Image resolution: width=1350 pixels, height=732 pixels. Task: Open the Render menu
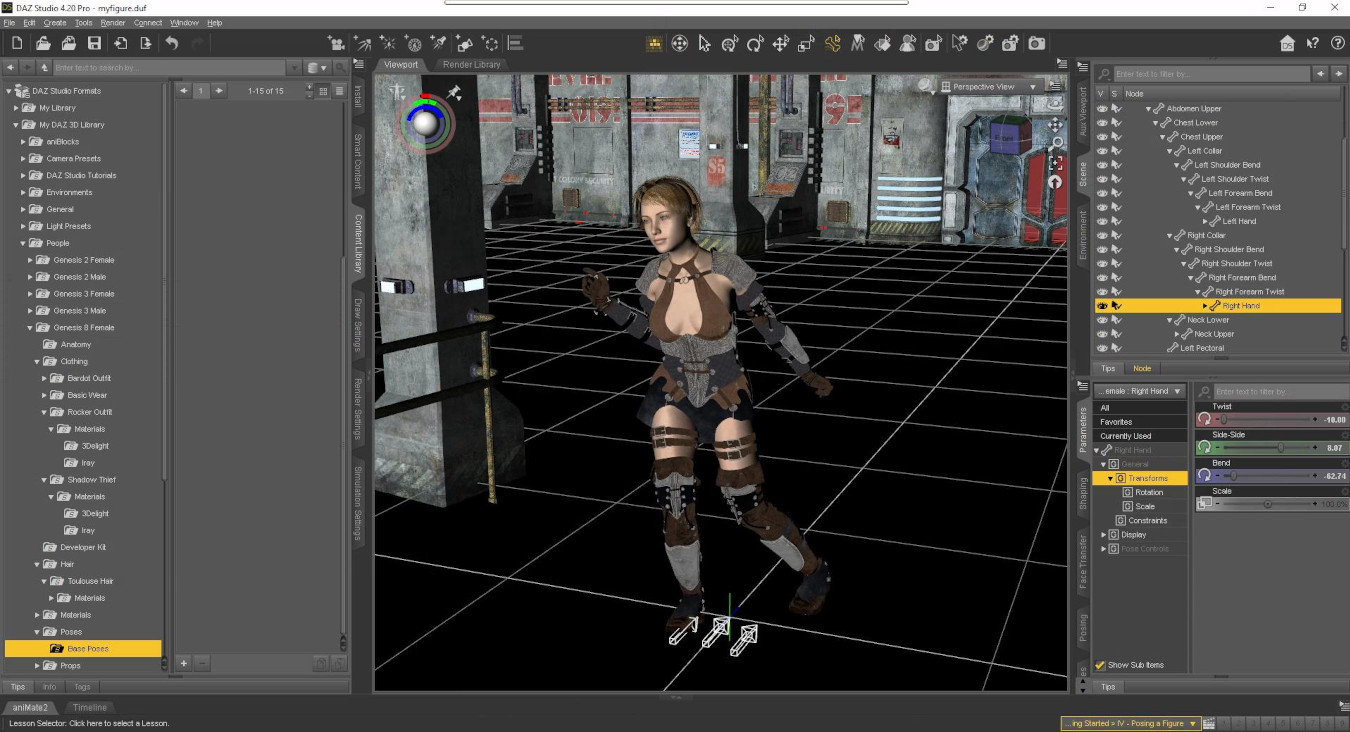tap(112, 22)
